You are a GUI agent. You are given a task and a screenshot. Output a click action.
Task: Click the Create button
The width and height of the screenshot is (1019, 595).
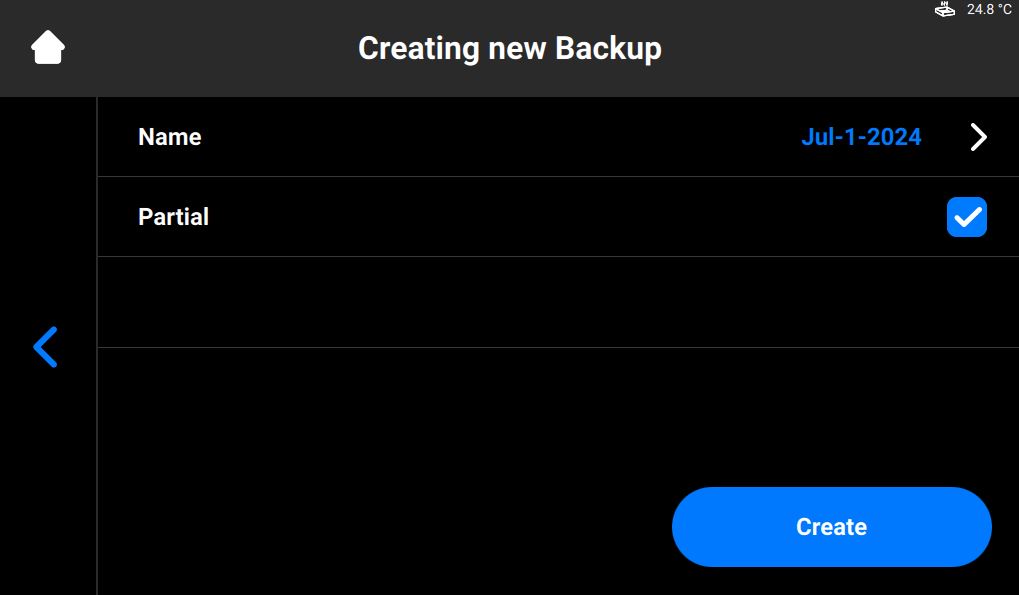(832, 527)
